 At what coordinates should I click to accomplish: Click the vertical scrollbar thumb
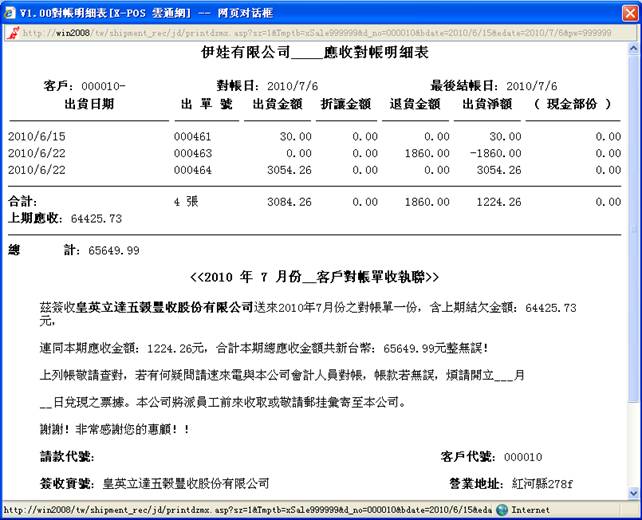[633, 230]
